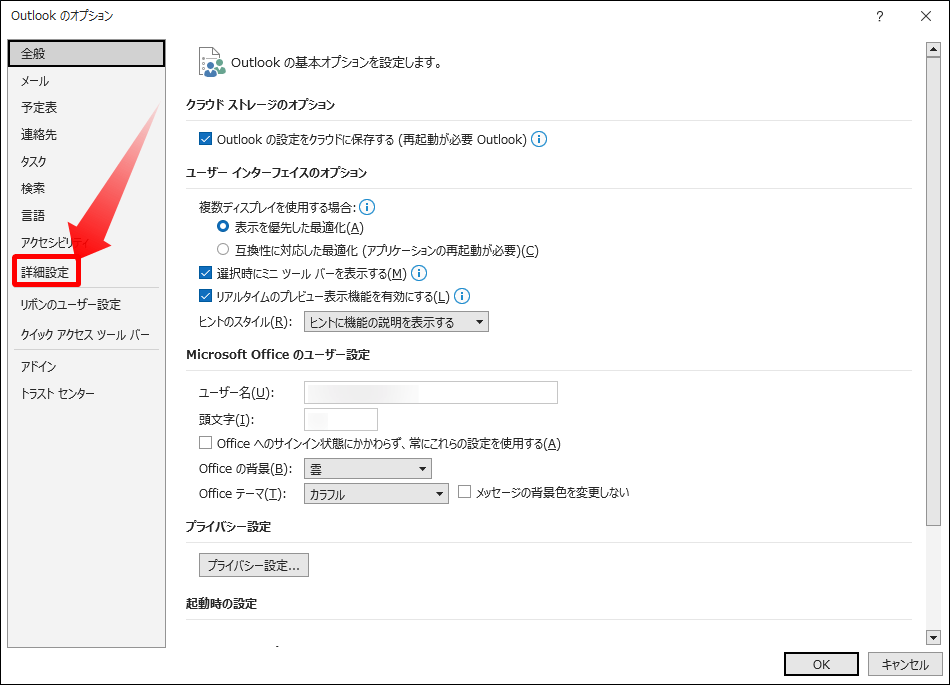Image resolution: width=950 pixels, height=685 pixels.
Task: Open リボンのユーザー設定 category
Action: 87,305
